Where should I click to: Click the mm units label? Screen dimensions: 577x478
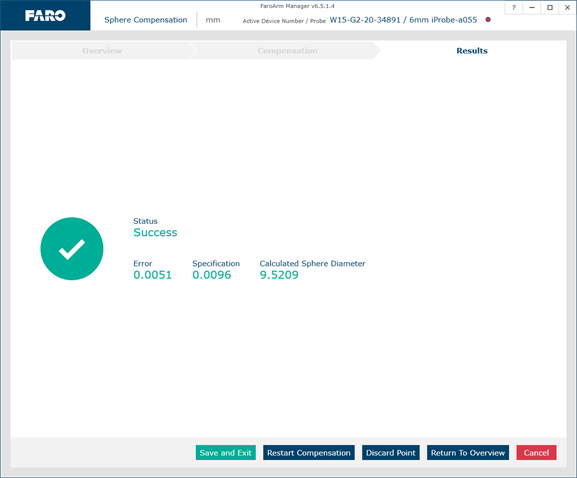click(x=213, y=20)
